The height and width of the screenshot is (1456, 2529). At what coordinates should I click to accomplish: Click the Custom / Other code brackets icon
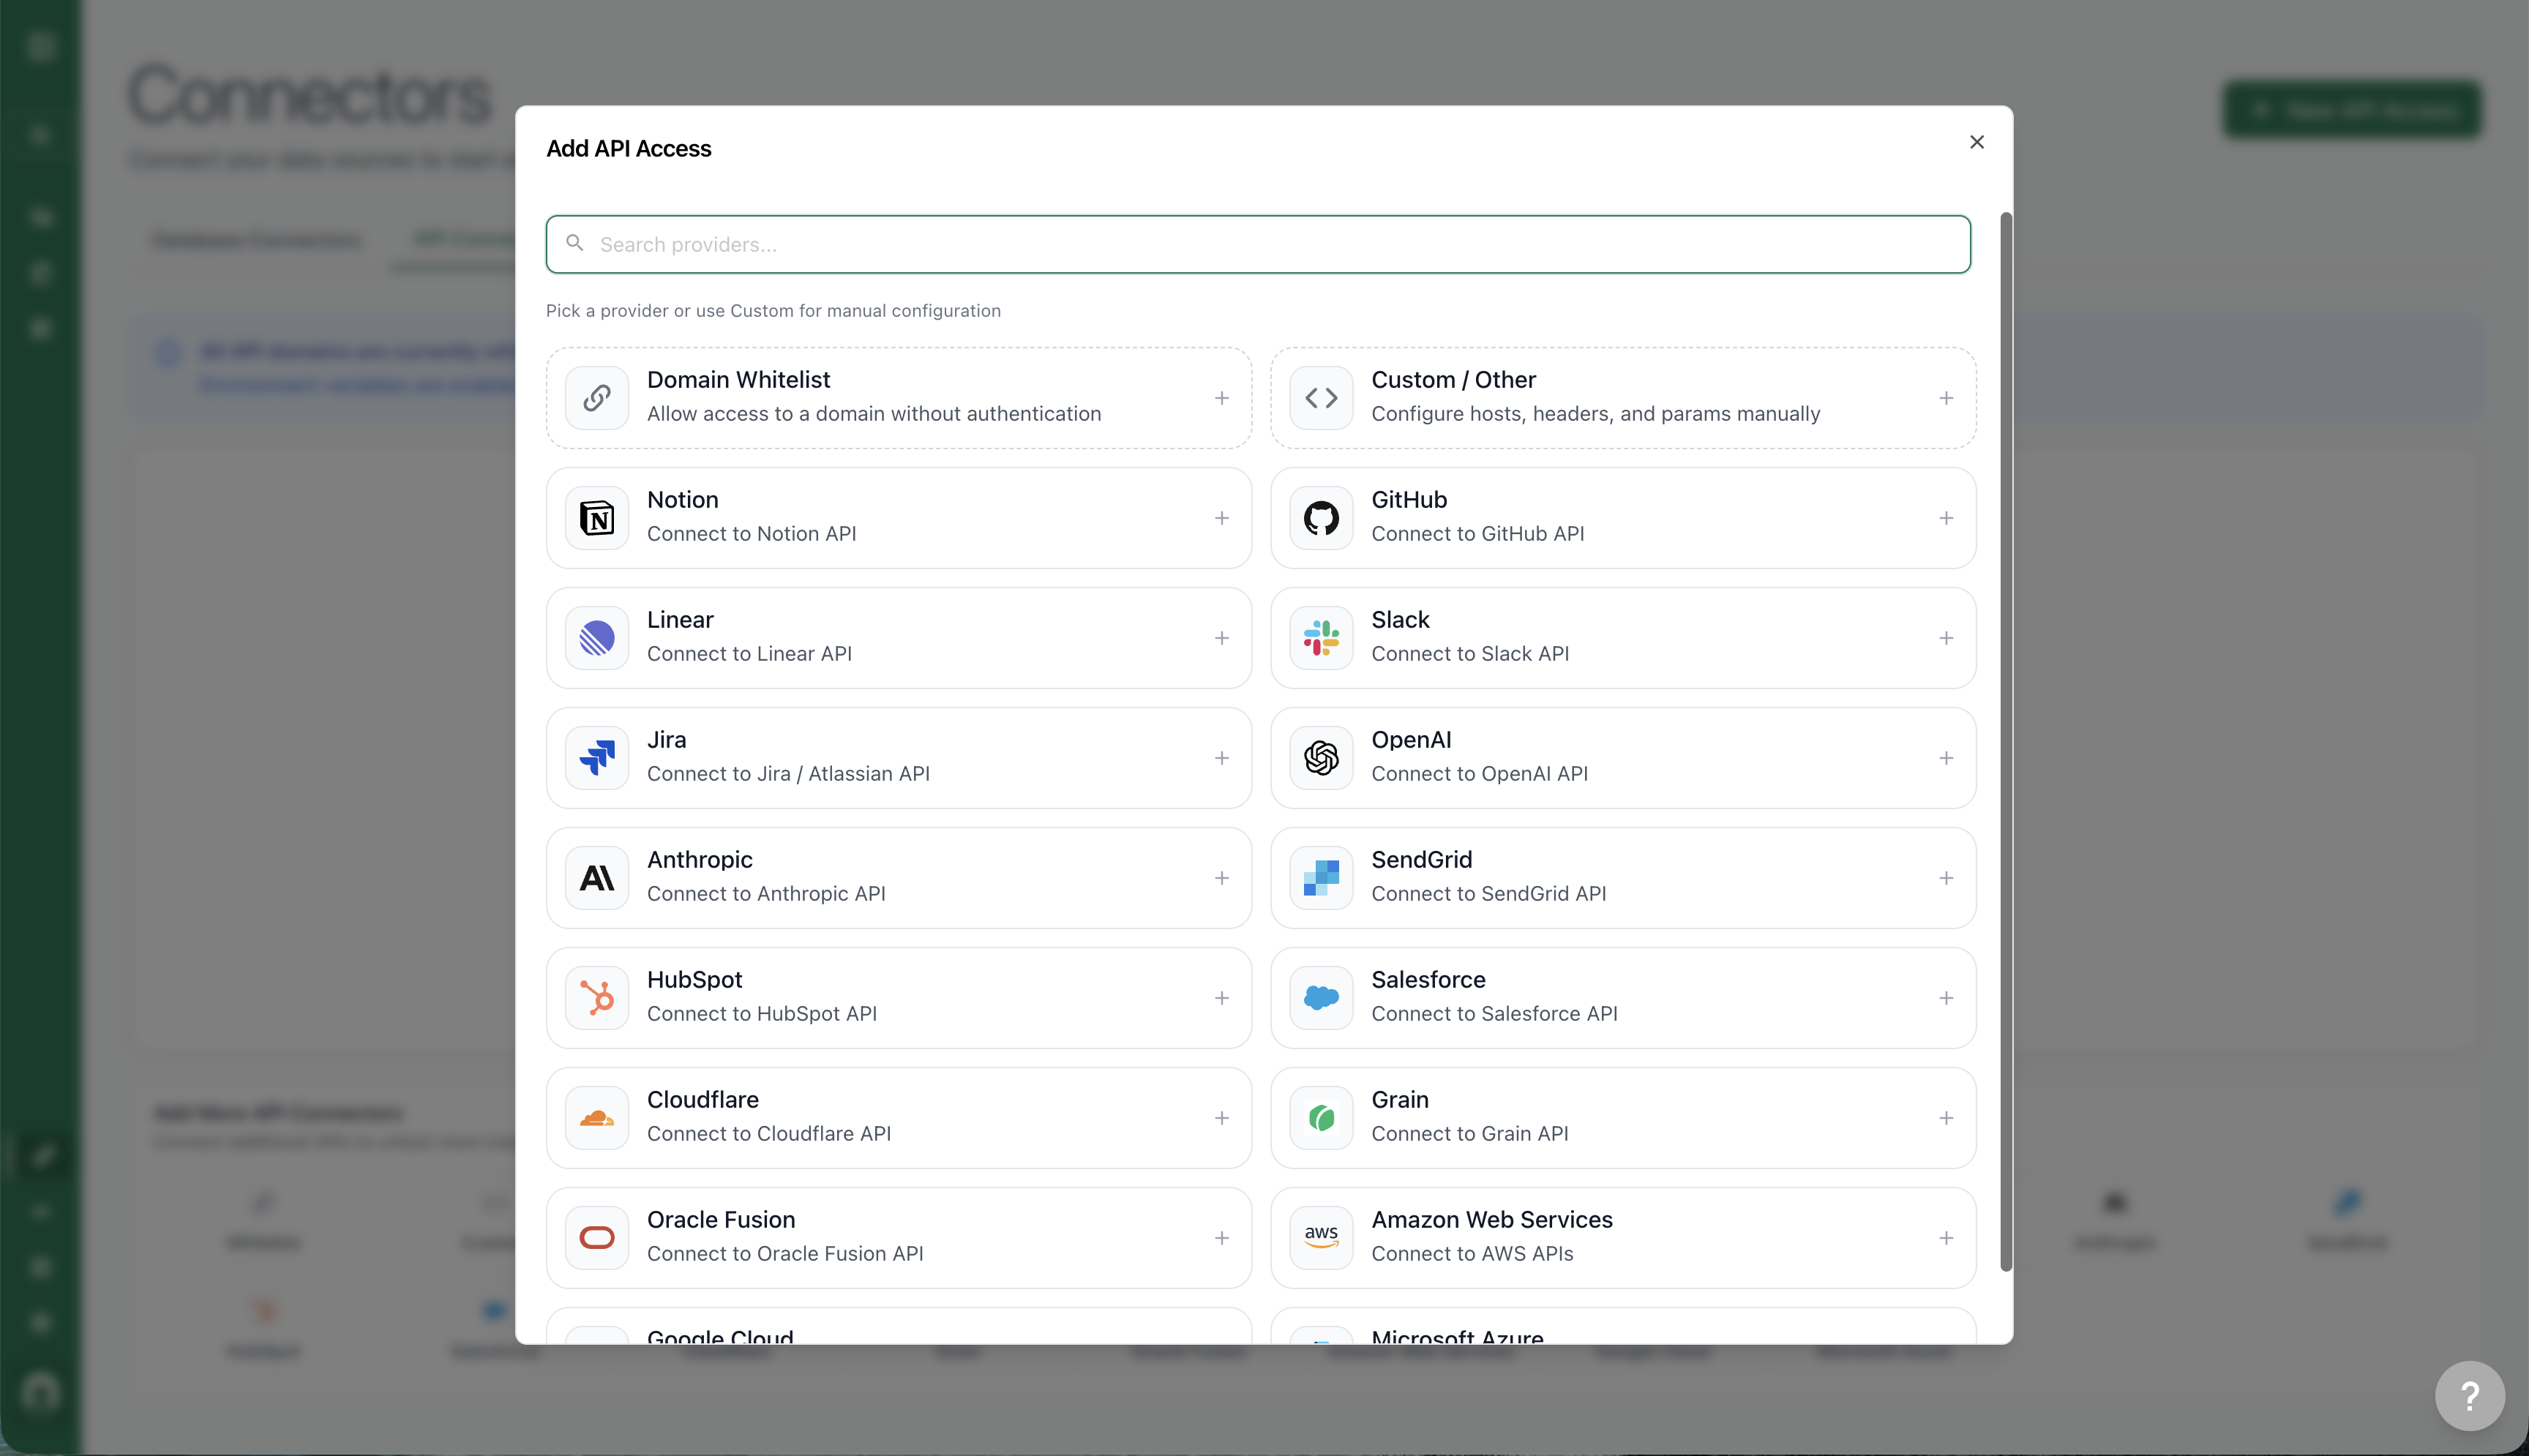click(1321, 398)
